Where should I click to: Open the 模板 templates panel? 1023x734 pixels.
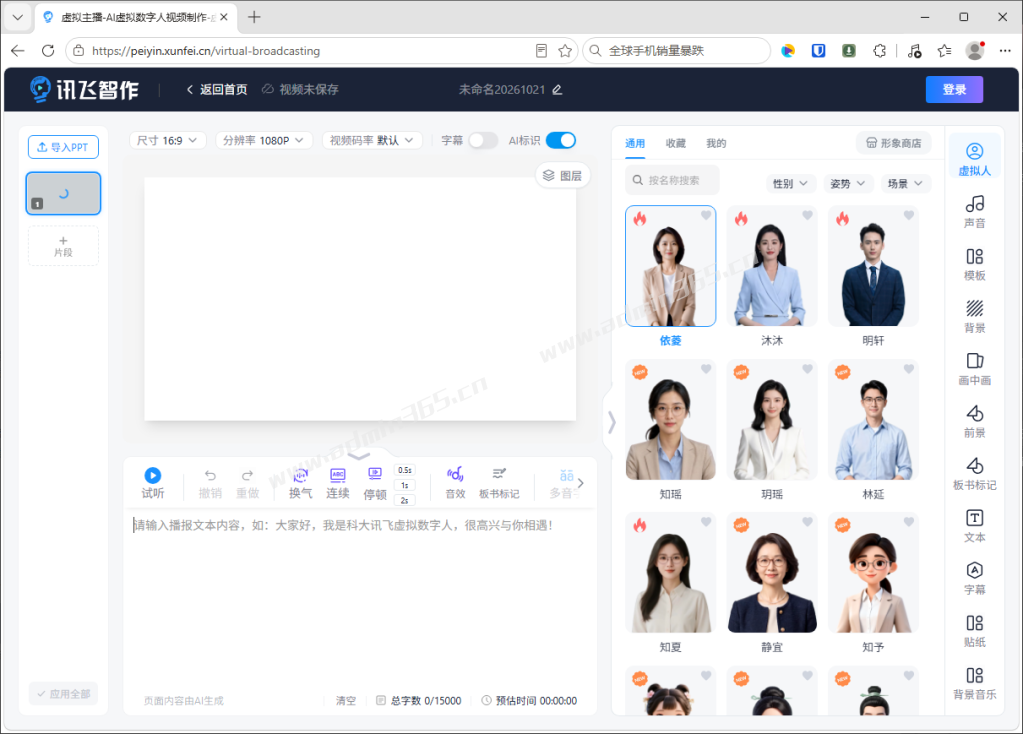tap(974, 264)
